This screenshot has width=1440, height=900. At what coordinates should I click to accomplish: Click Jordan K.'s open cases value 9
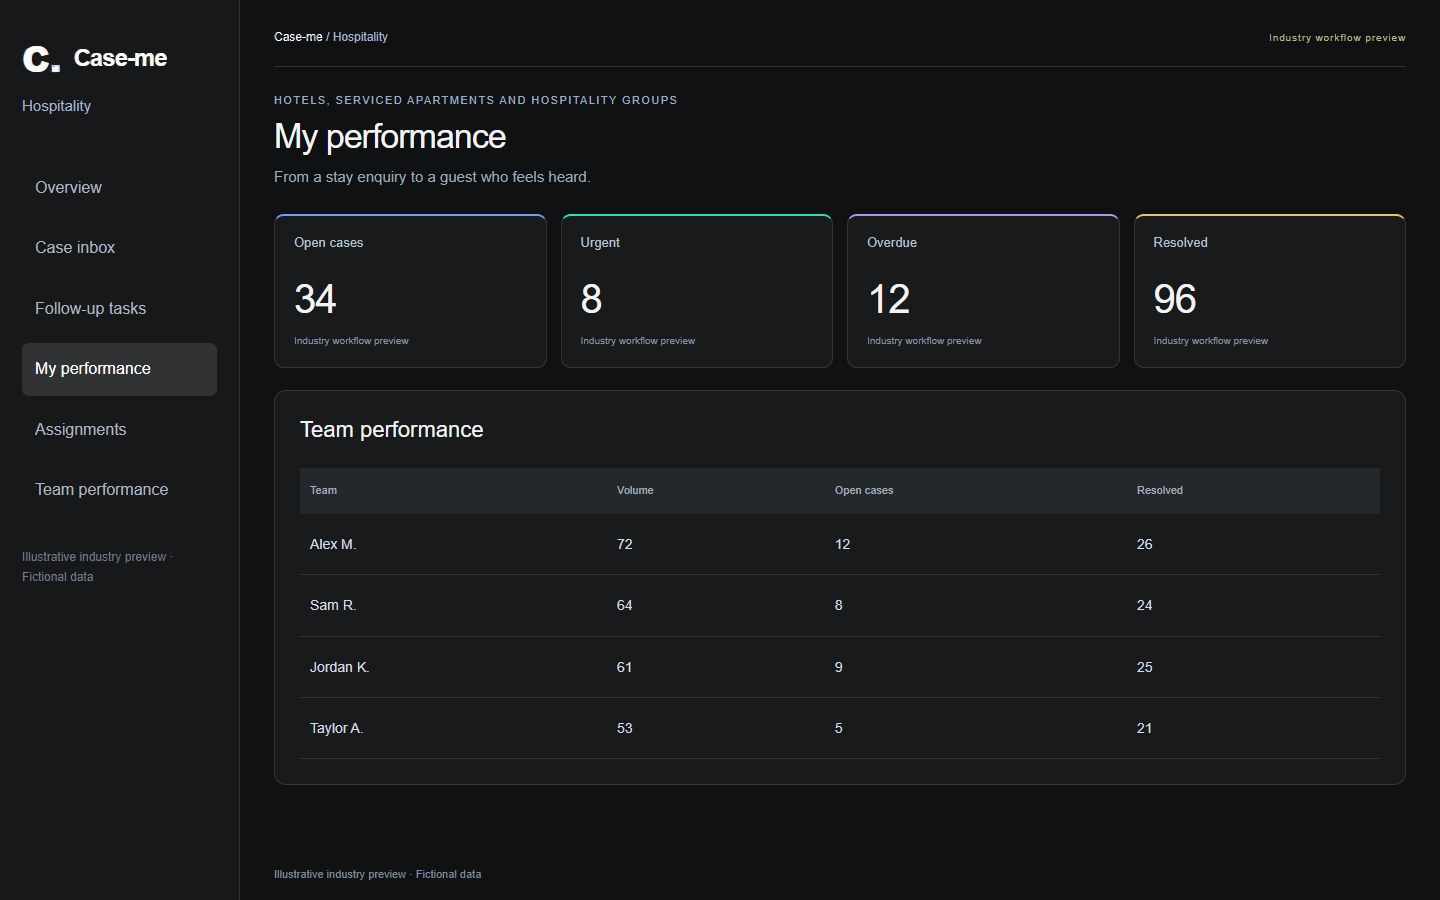pyautogui.click(x=839, y=668)
